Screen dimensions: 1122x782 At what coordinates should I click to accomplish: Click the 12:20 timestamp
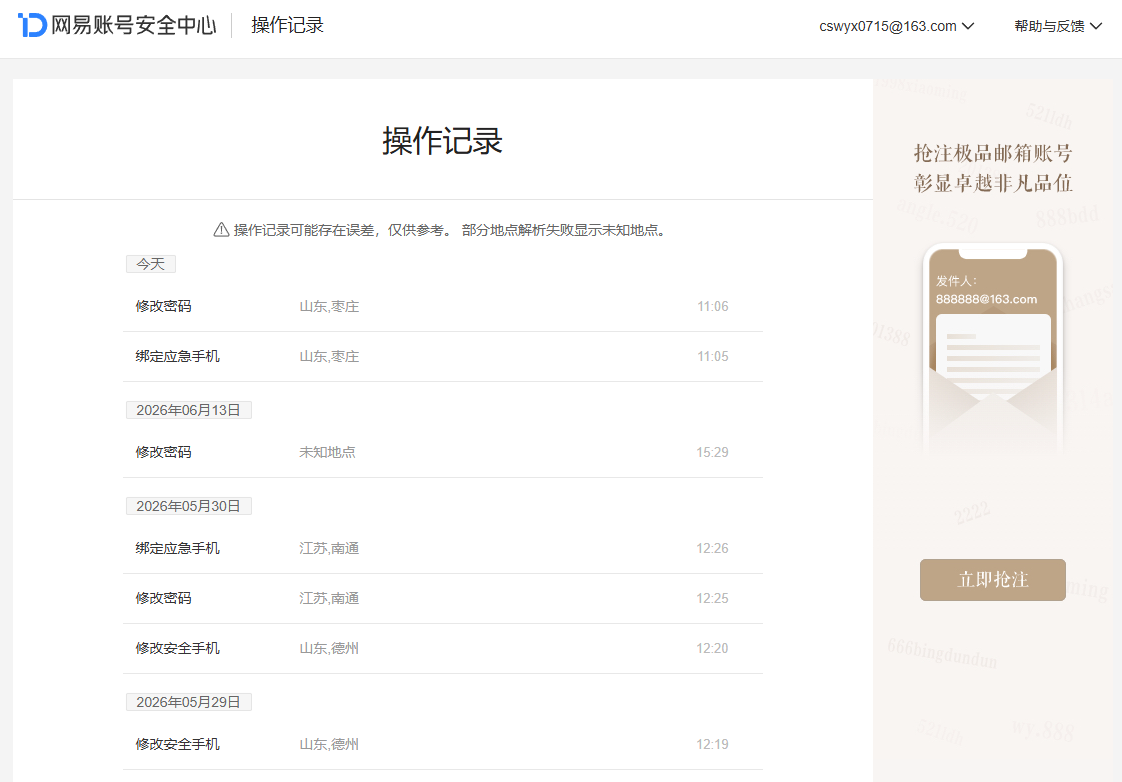click(x=712, y=648)
